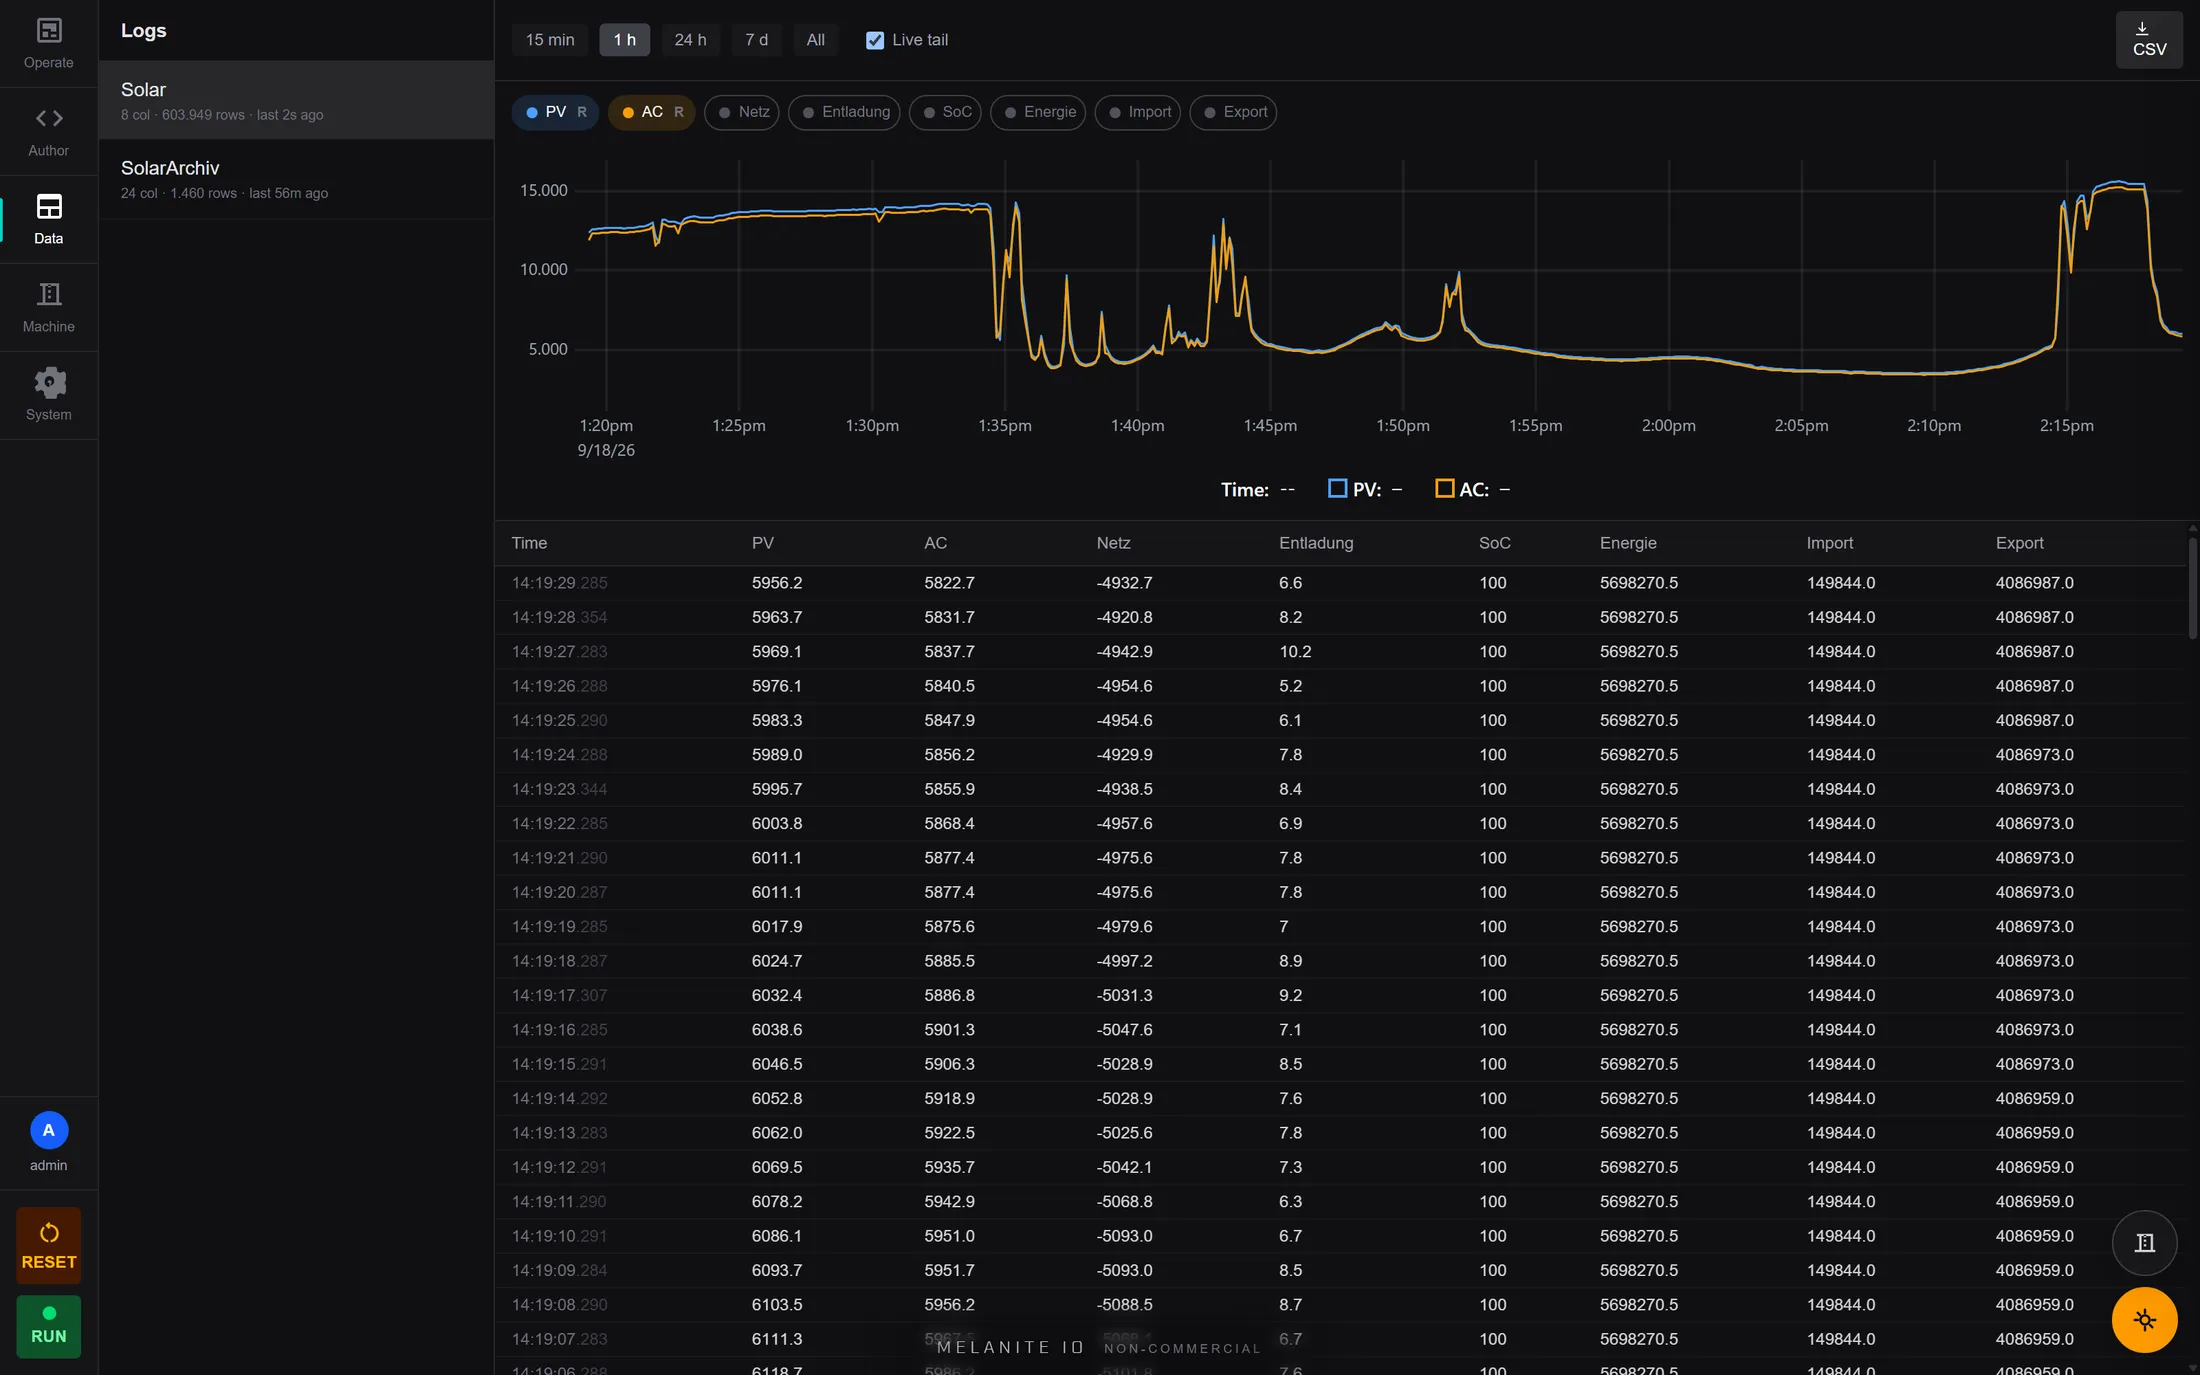This screenshot has width=2200, height=1375.
Task: Click the RESET button
Action: [49, 1246]
